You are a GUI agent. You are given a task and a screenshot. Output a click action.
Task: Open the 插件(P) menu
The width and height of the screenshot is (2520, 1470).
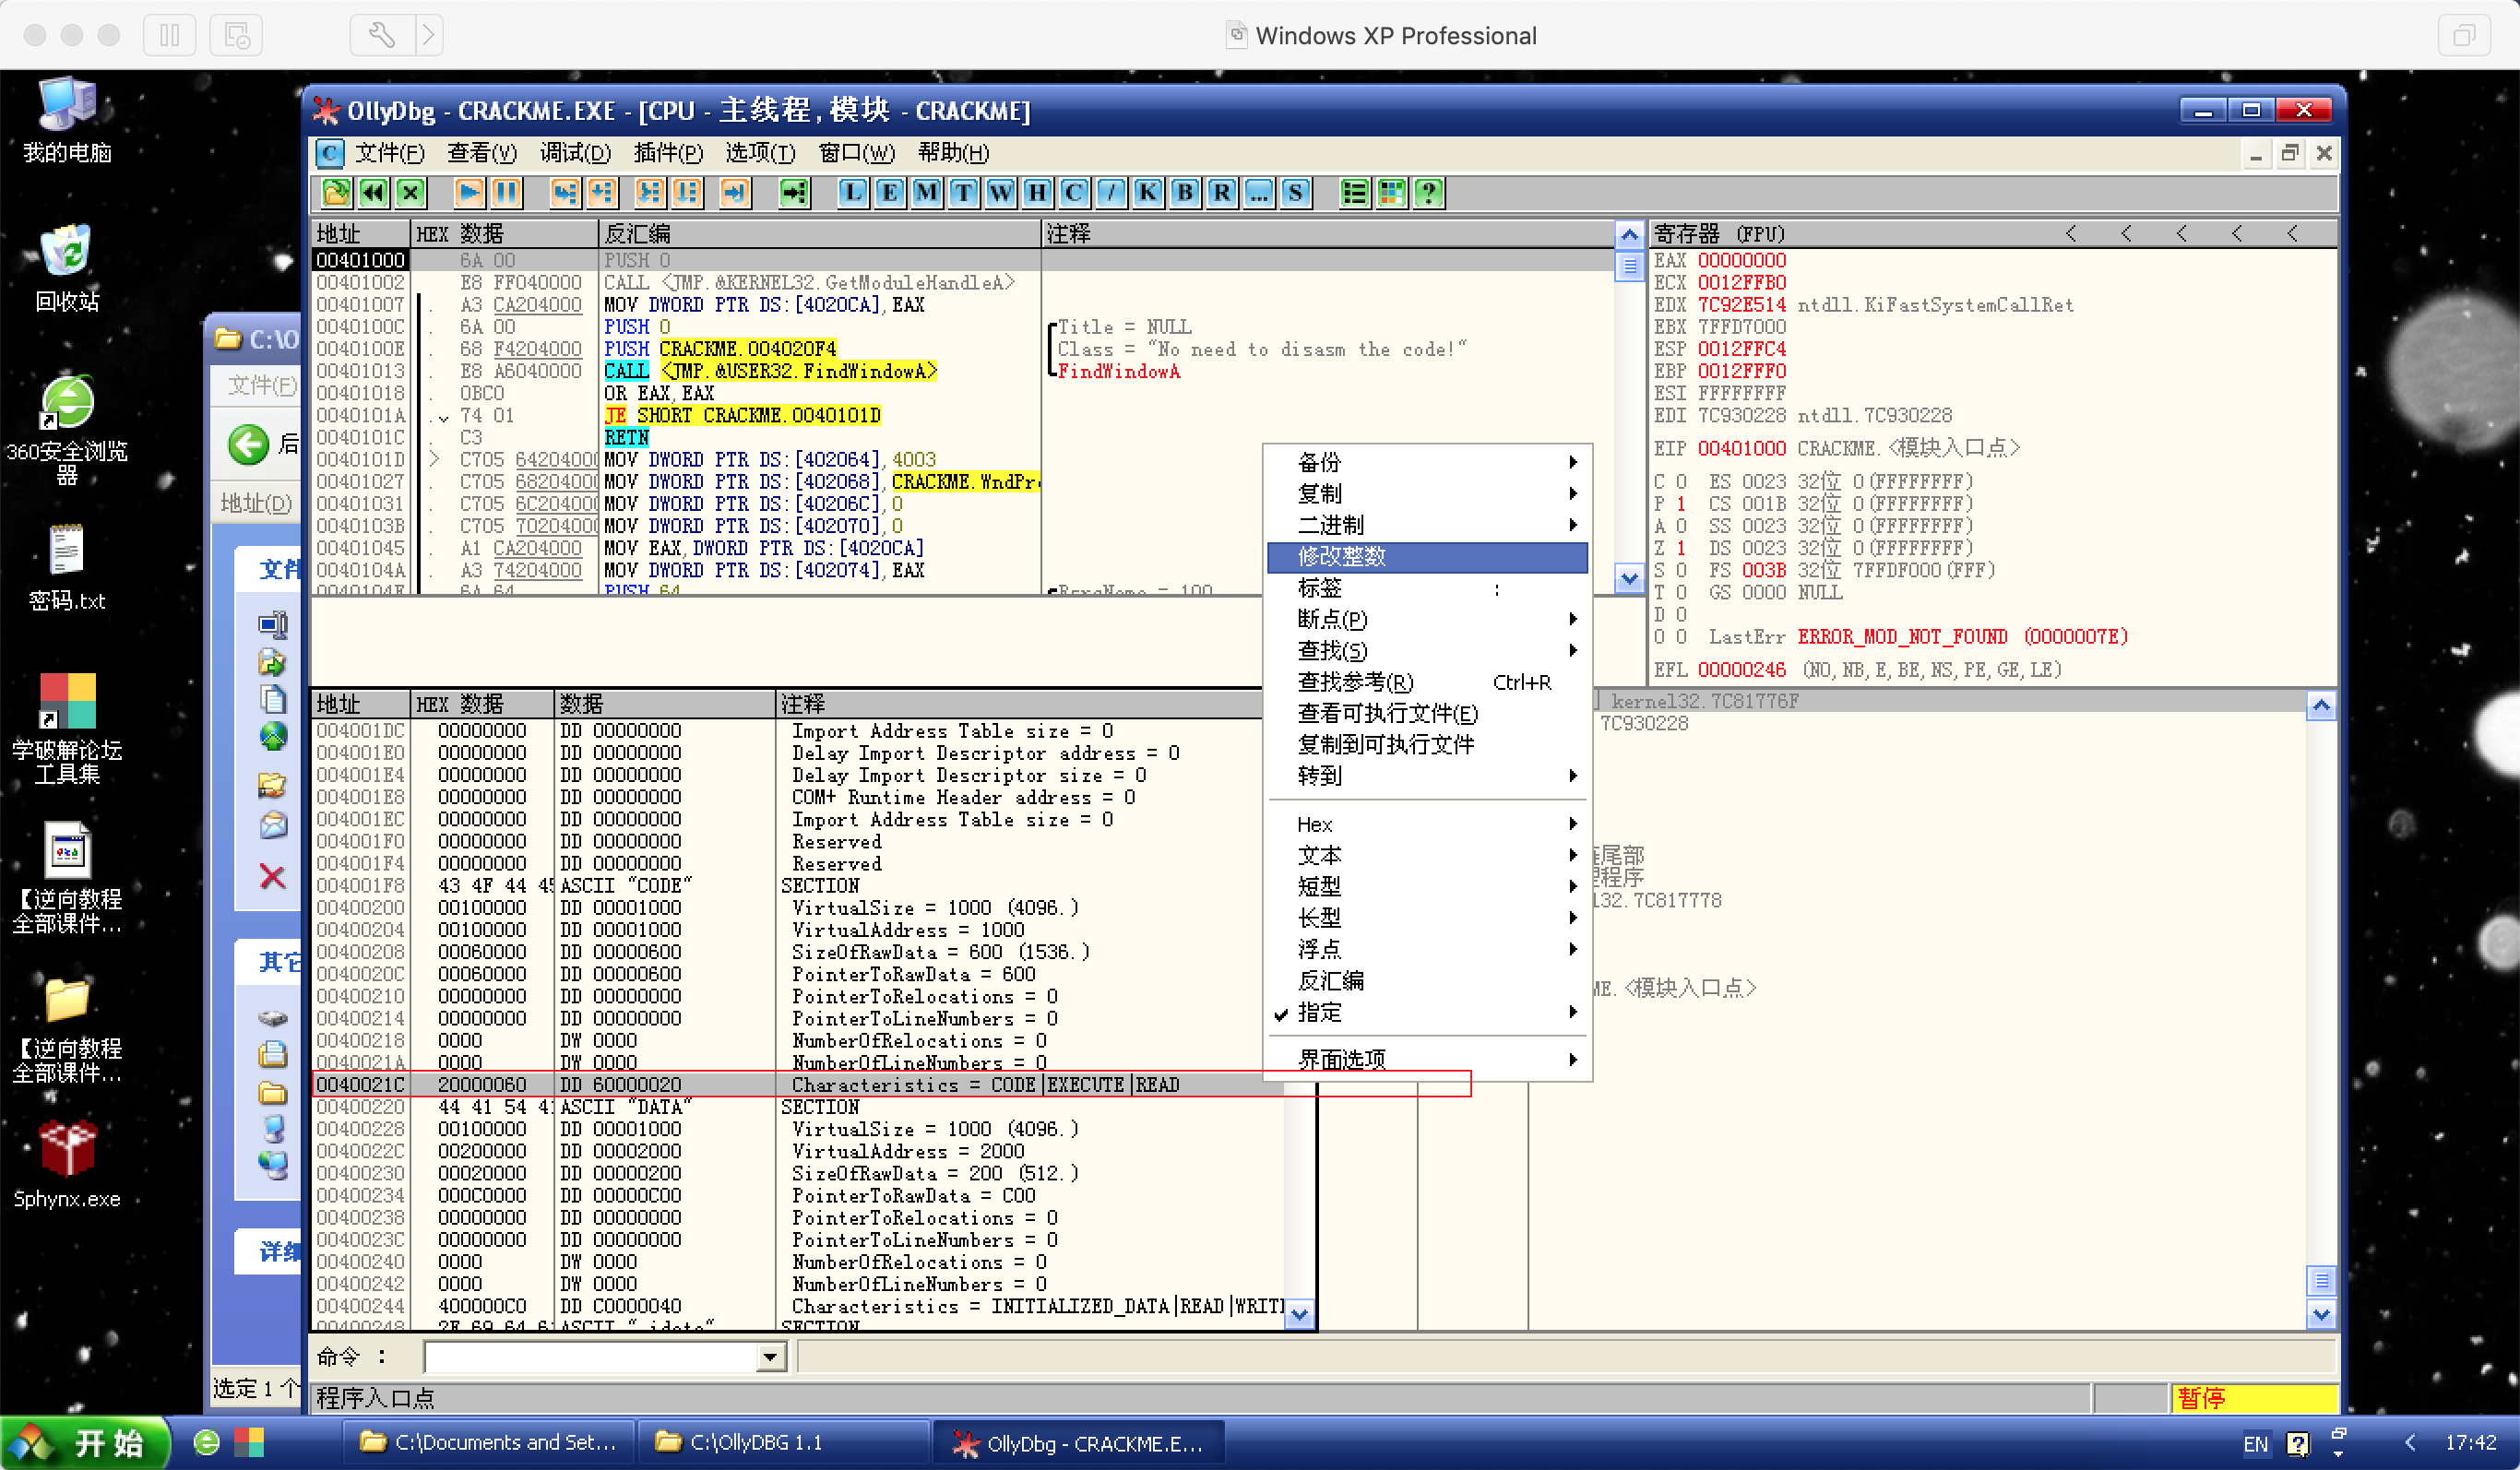coord(668,153)
